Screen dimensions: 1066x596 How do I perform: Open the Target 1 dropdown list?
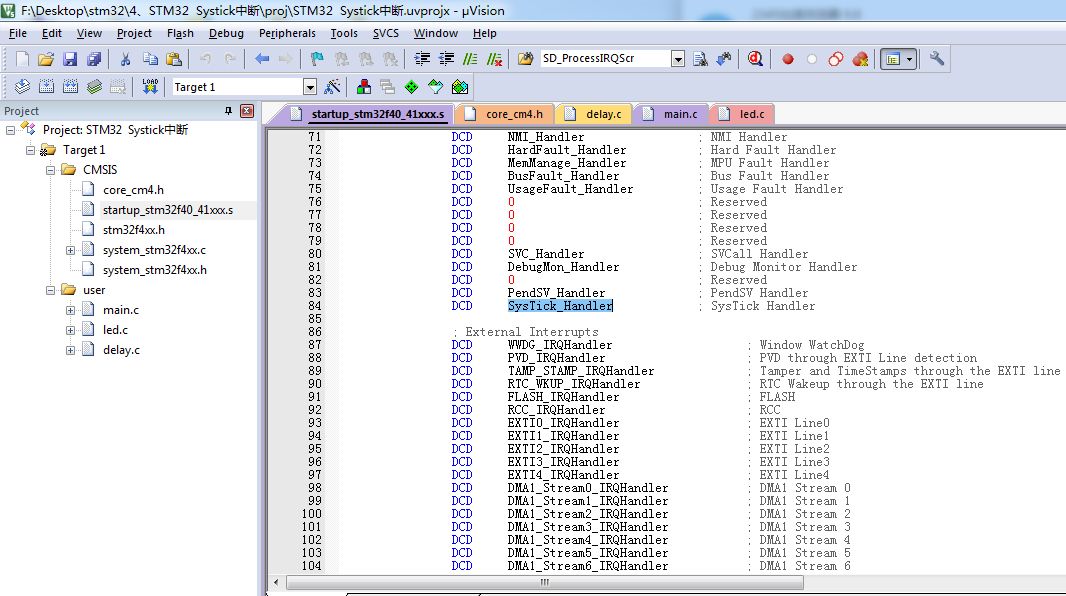click(x=309, y=87)
